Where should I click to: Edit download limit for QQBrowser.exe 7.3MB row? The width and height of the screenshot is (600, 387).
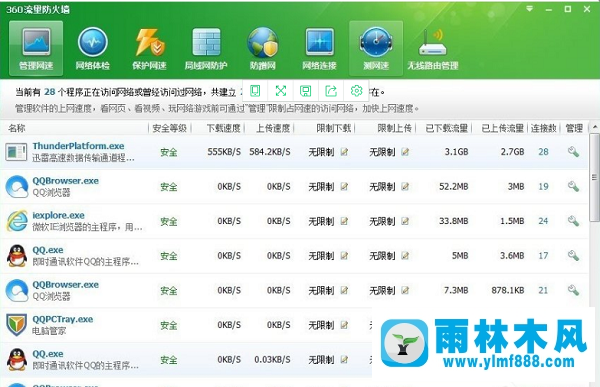344,290
